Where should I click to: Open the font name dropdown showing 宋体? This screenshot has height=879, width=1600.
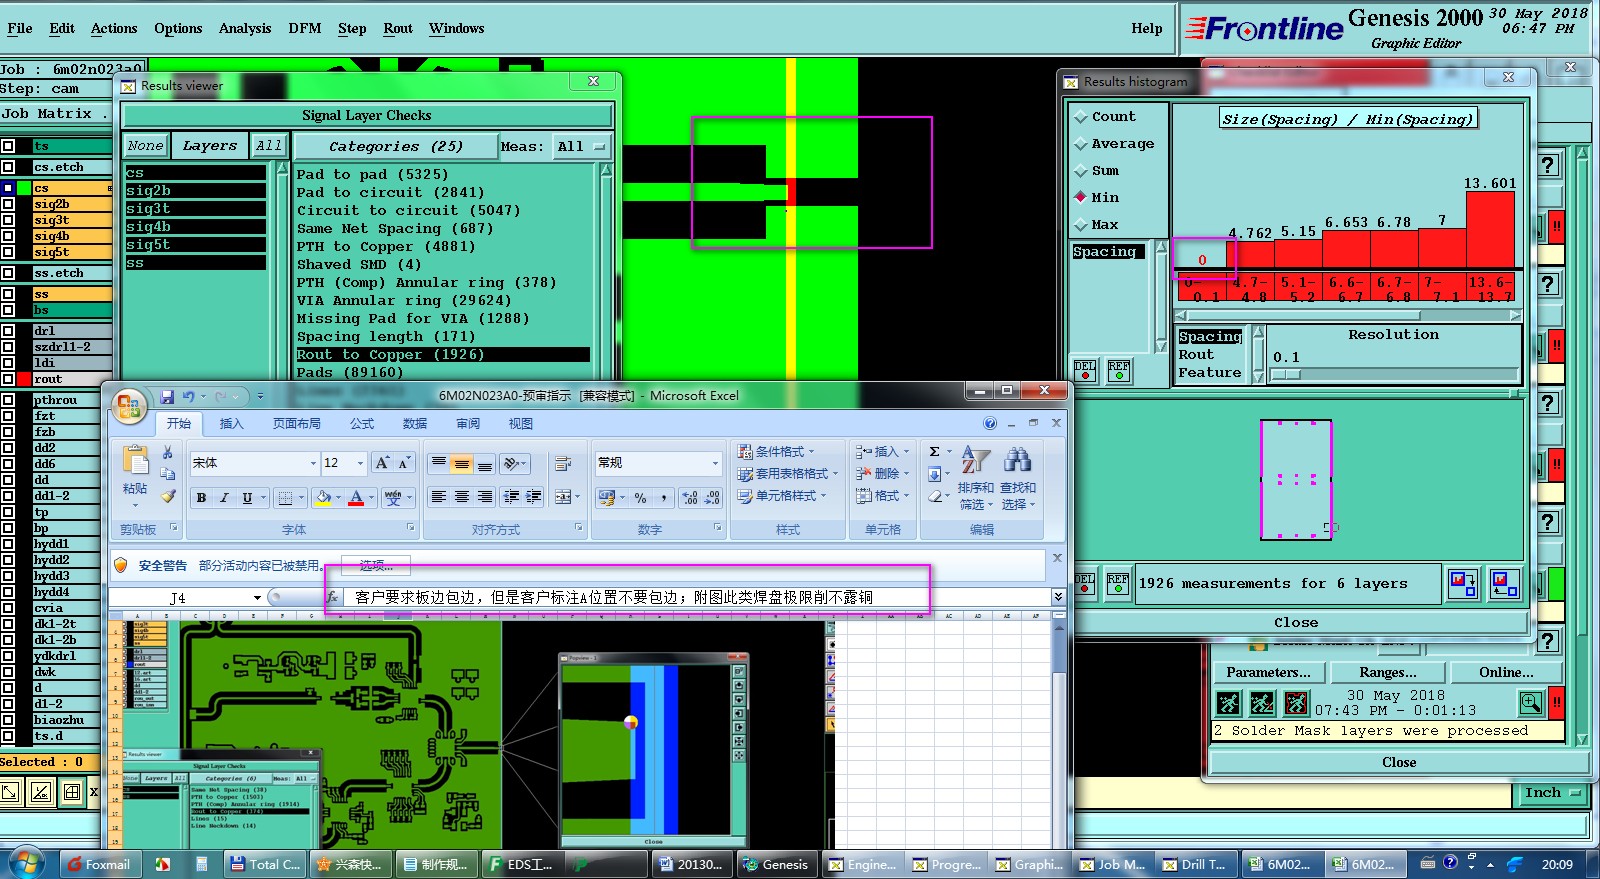[x=313, y=463]
